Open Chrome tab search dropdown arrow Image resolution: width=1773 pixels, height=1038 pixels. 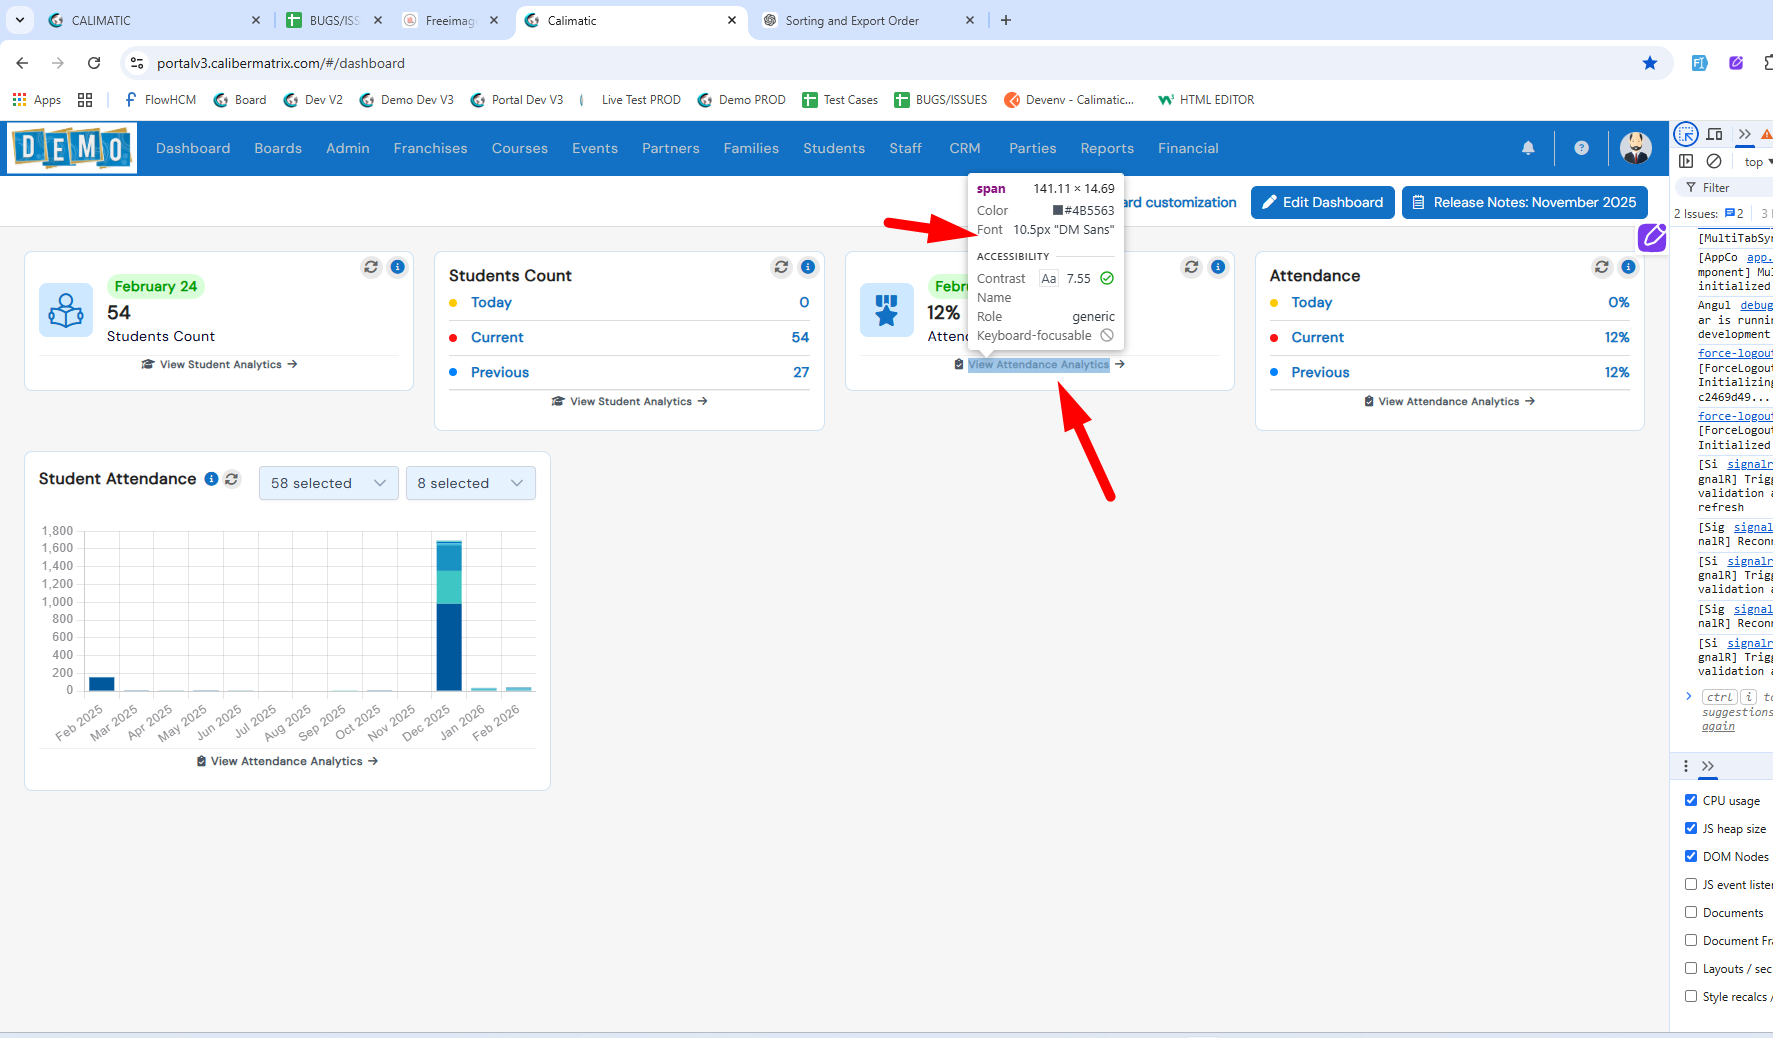tap(19, 20)
